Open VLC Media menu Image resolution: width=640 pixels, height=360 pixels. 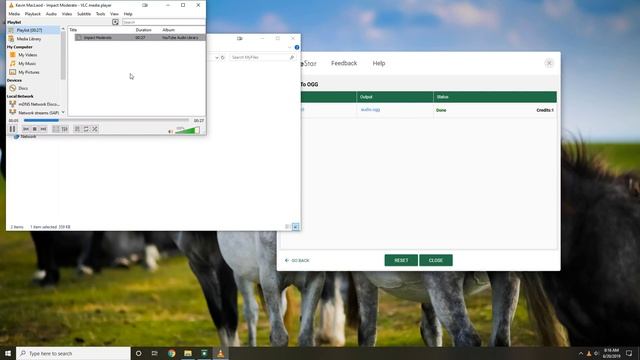[x=14, y=14]
